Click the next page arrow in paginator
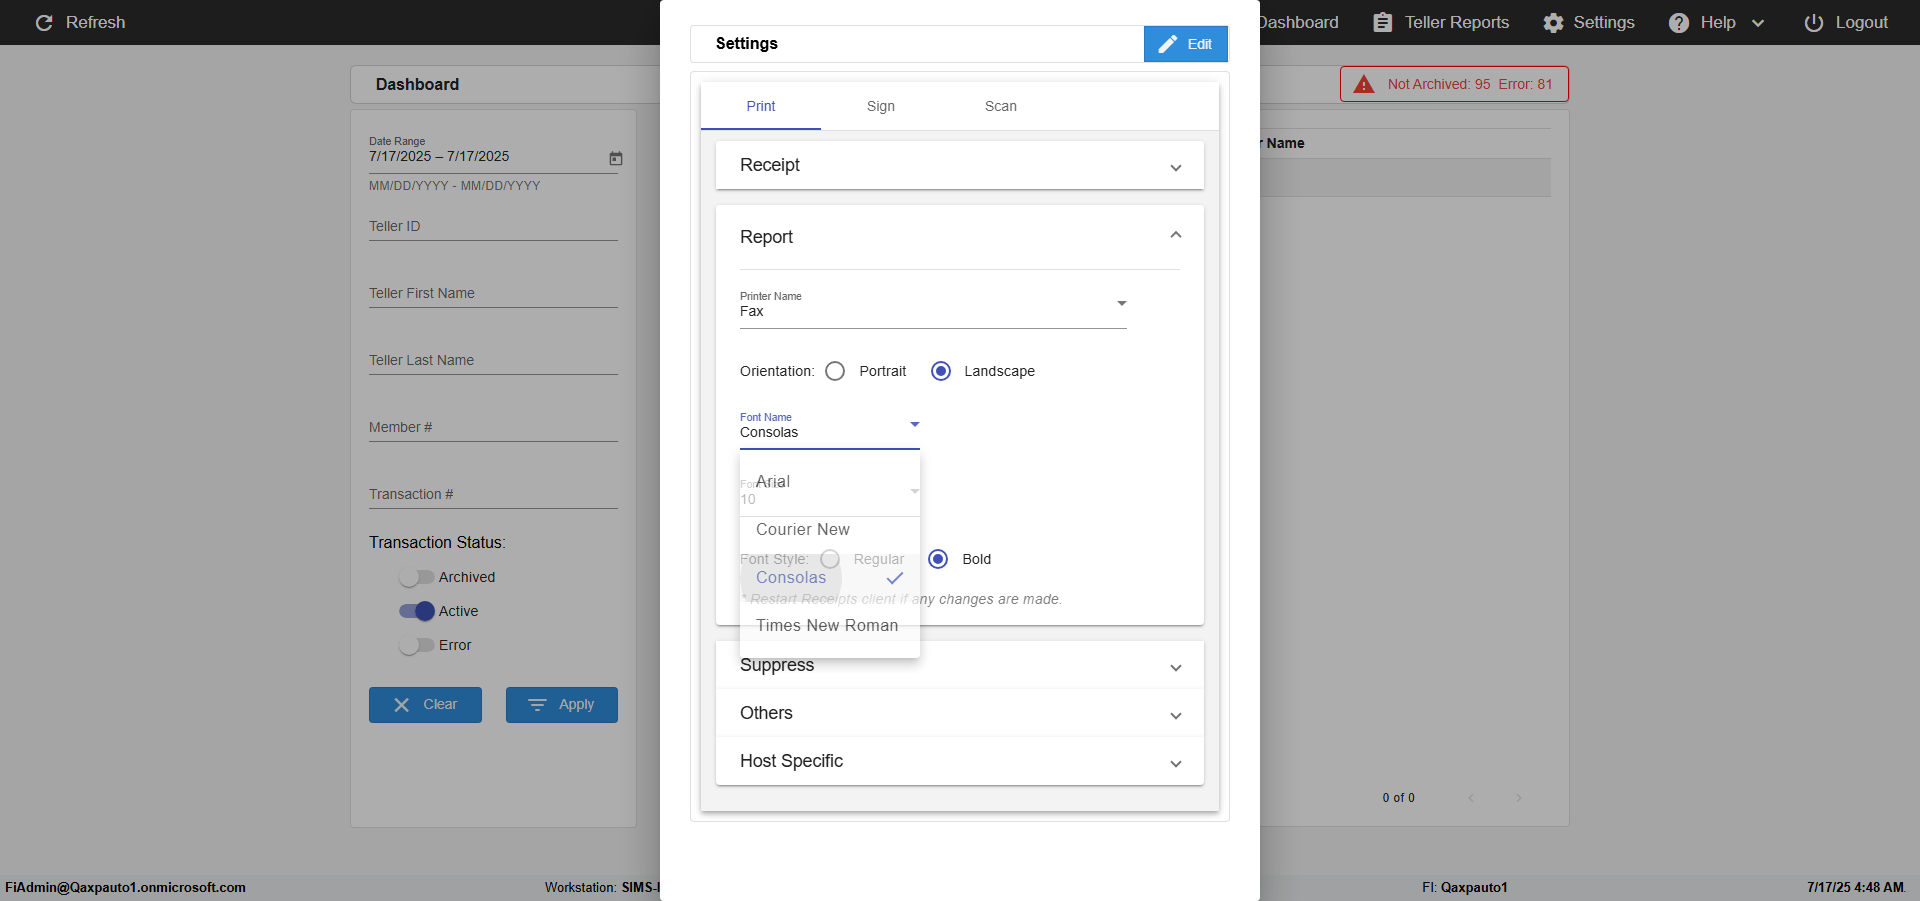 point(1519,798)
